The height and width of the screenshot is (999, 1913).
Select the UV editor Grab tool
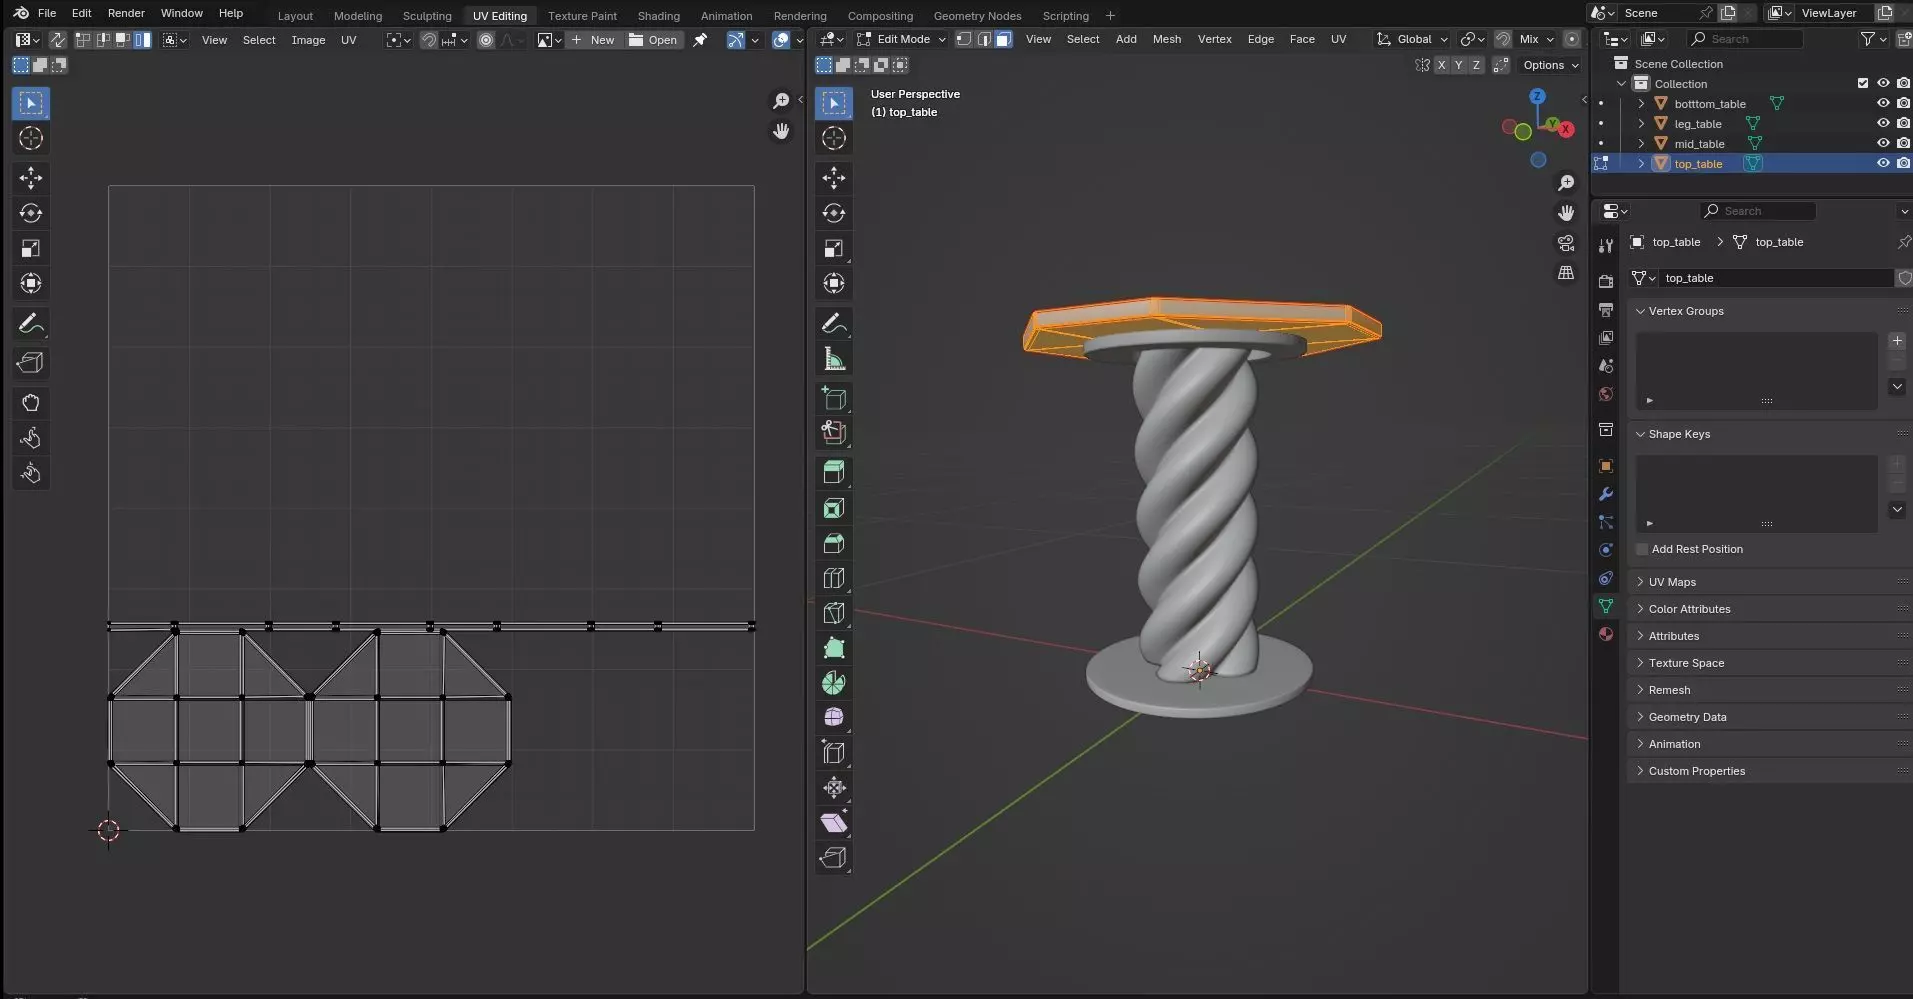click(x=31, y=403)
